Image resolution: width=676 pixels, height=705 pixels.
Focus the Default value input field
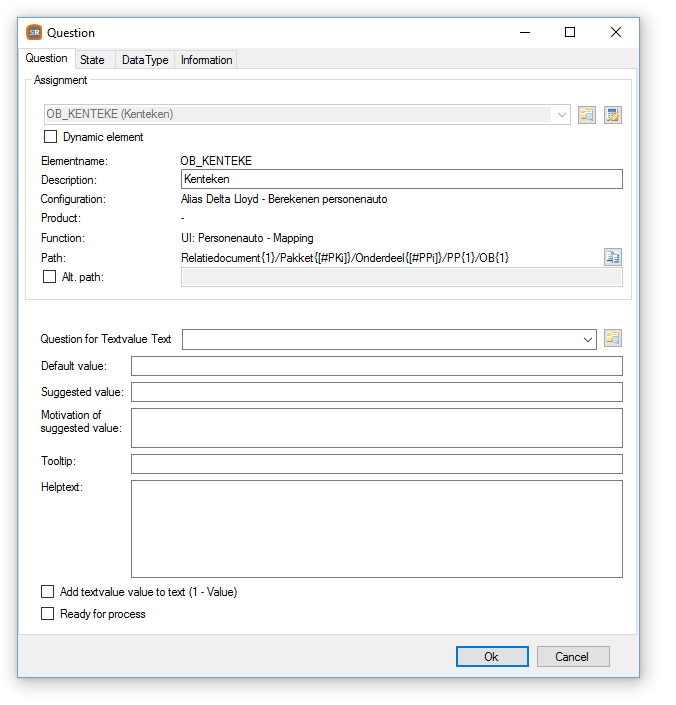pyautogui.click(x=377, y=366)
